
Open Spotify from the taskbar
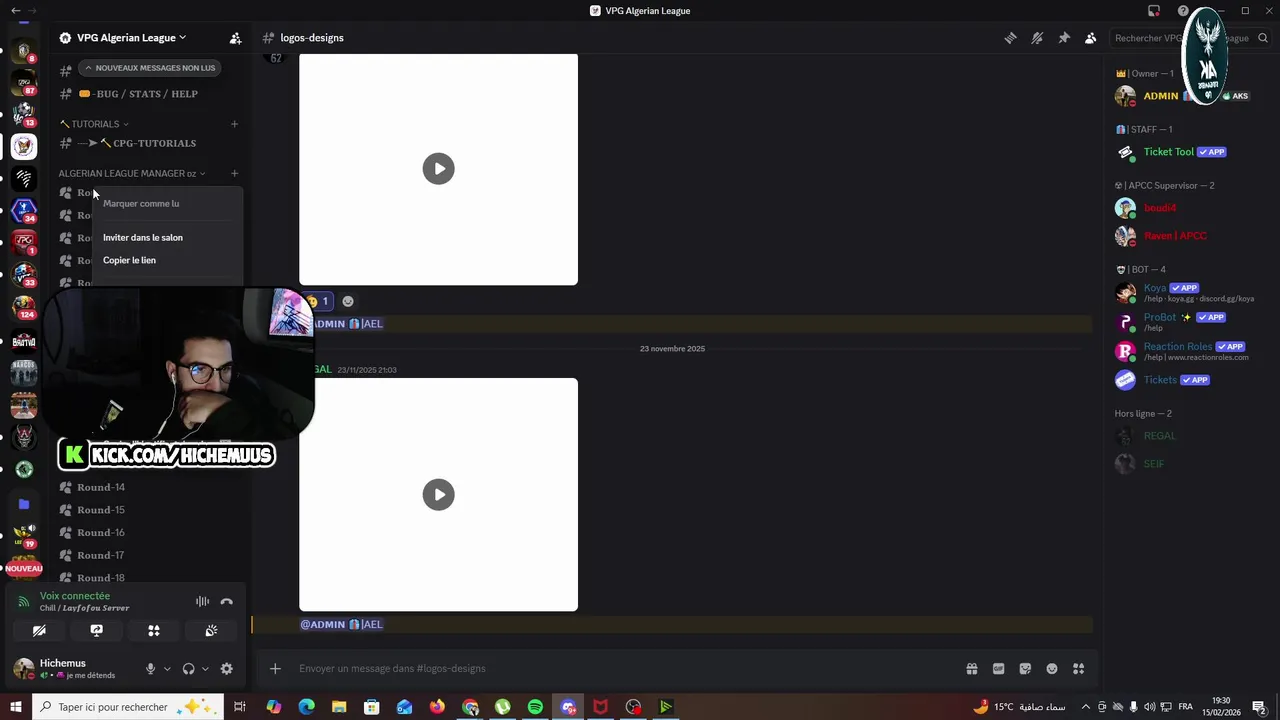tap(535, 707)
